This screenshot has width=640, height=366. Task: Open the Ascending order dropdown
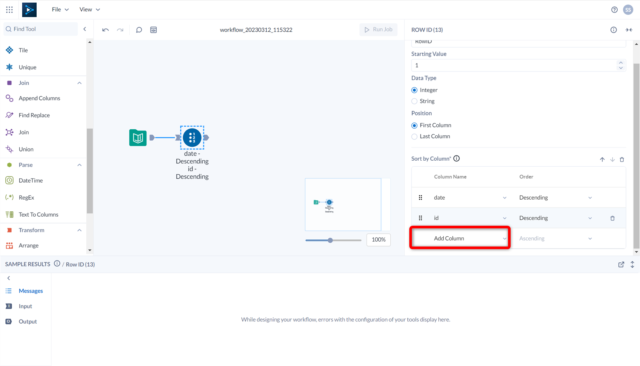point(555,238)
